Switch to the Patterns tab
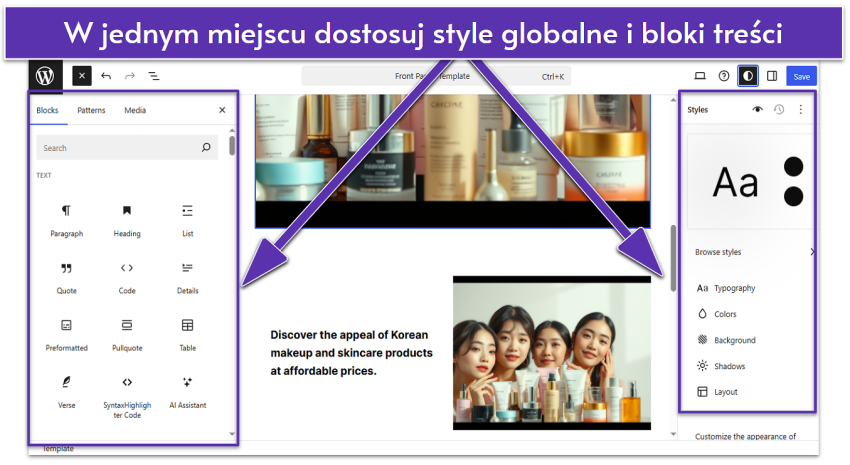Image resolution: width=850 pixels, height=465 pixels. point(91,110)
